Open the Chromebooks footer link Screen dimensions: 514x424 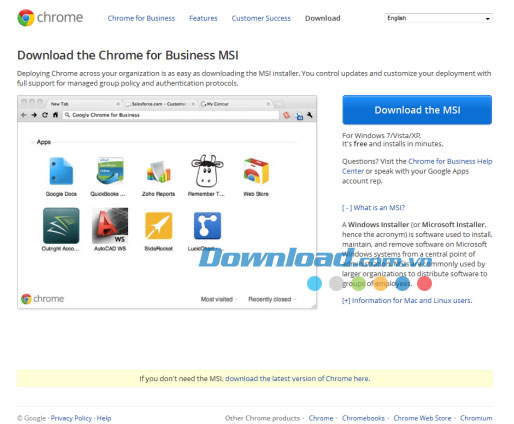[363, 418]
